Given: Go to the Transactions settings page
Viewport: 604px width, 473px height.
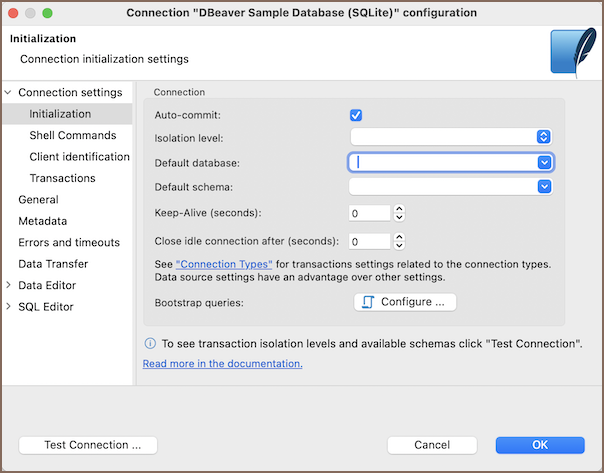Looking at the screenshot, I should pos(62,178).
